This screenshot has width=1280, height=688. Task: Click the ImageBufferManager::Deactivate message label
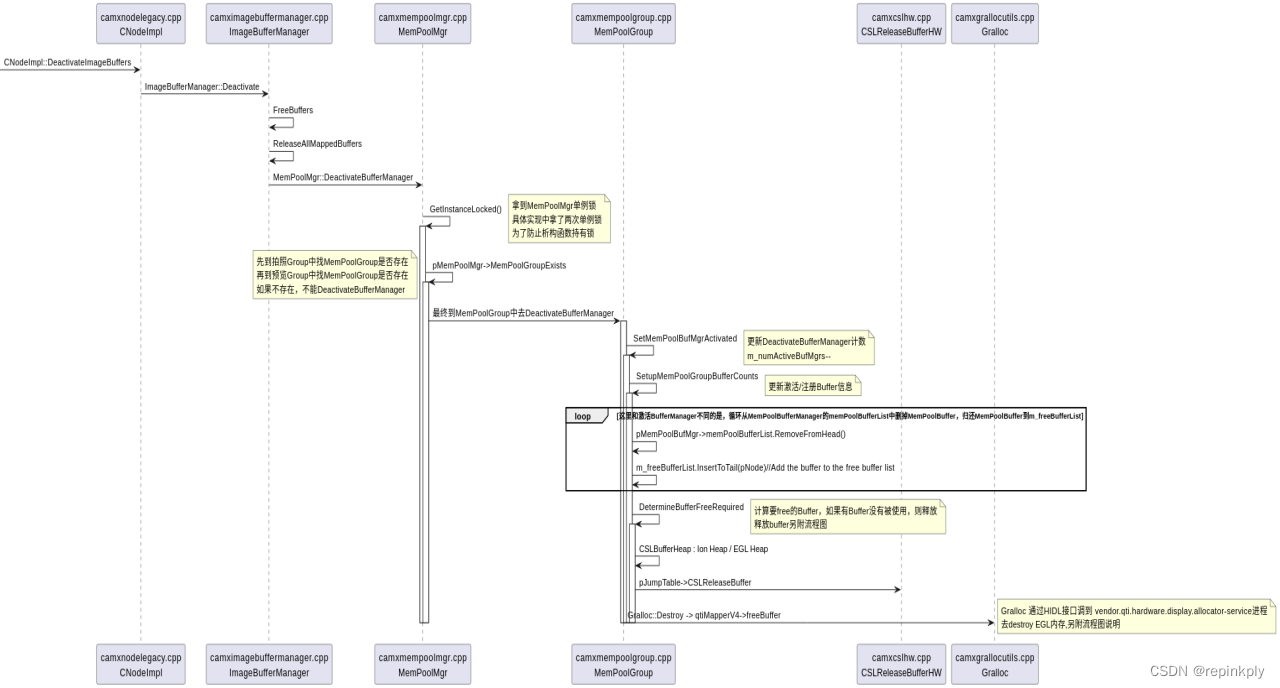click(x=204, y=87)
